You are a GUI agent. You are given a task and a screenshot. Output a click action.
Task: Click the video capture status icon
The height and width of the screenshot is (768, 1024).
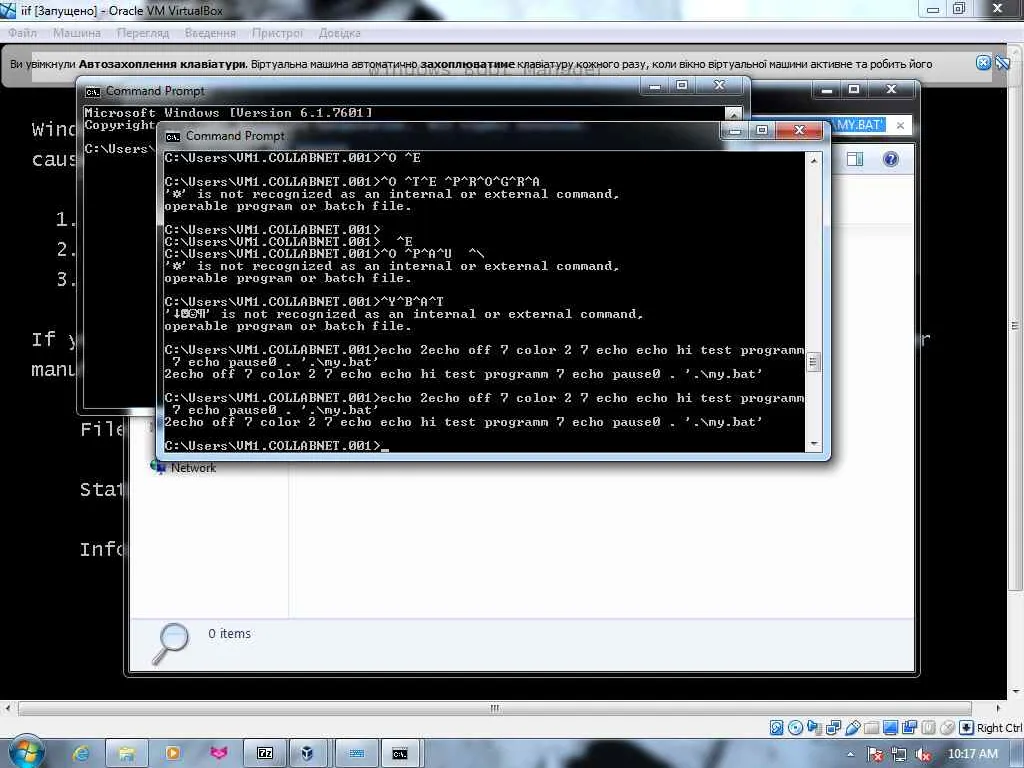[x=909, y=728]
